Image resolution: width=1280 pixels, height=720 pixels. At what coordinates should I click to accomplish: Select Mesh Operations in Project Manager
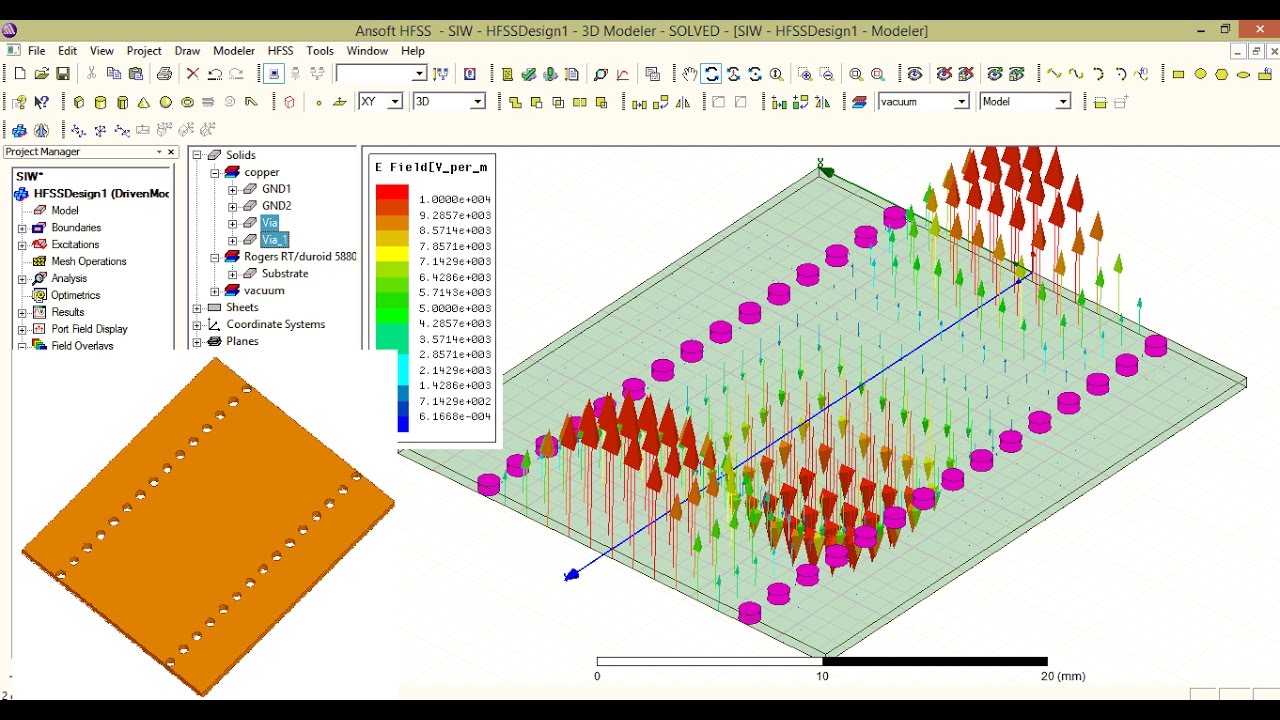pos(89,262)
